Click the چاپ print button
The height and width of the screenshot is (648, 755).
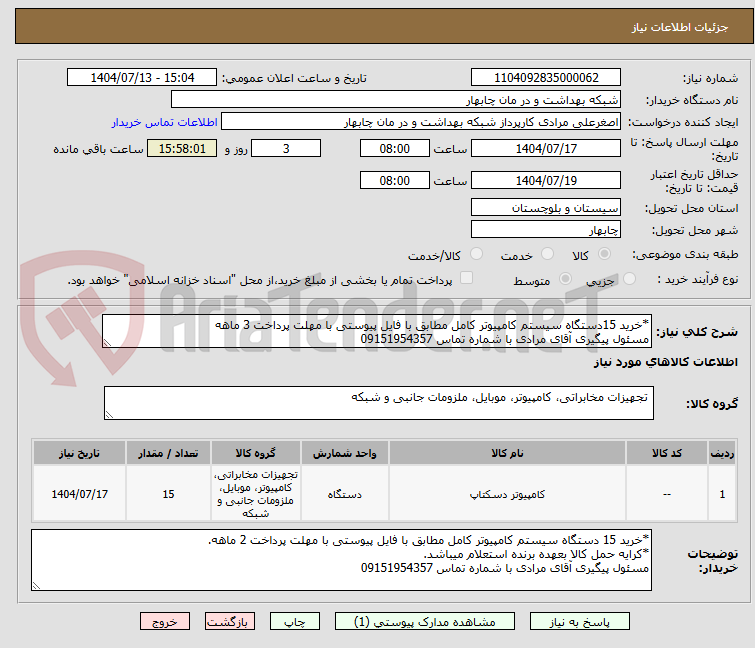pyautogui.click(x=295, y=622)
